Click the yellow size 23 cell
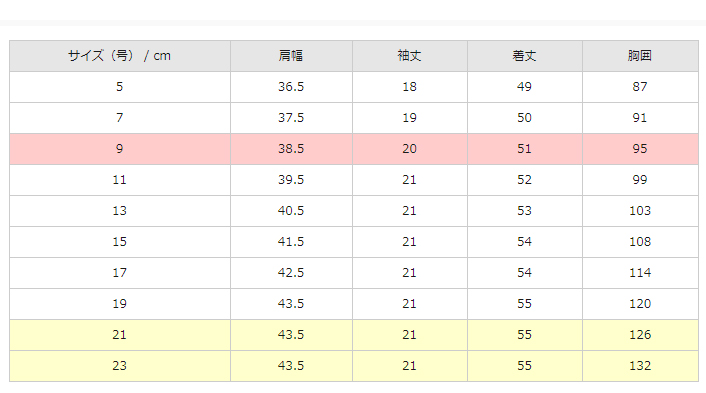The width and height of the screenshot is (706, 393). [x=120, y=366]
